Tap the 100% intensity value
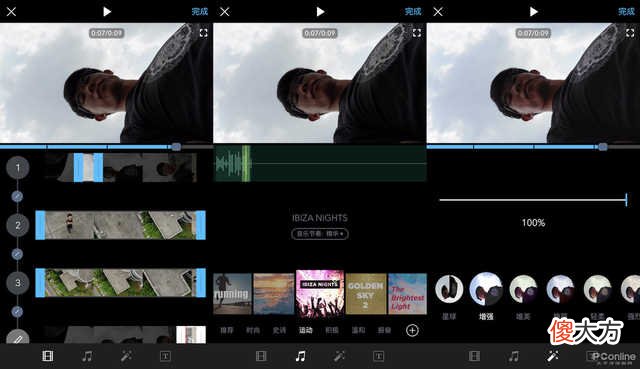Image resolution: width=640 pixels, height=369 pixels. coord(533,223)
